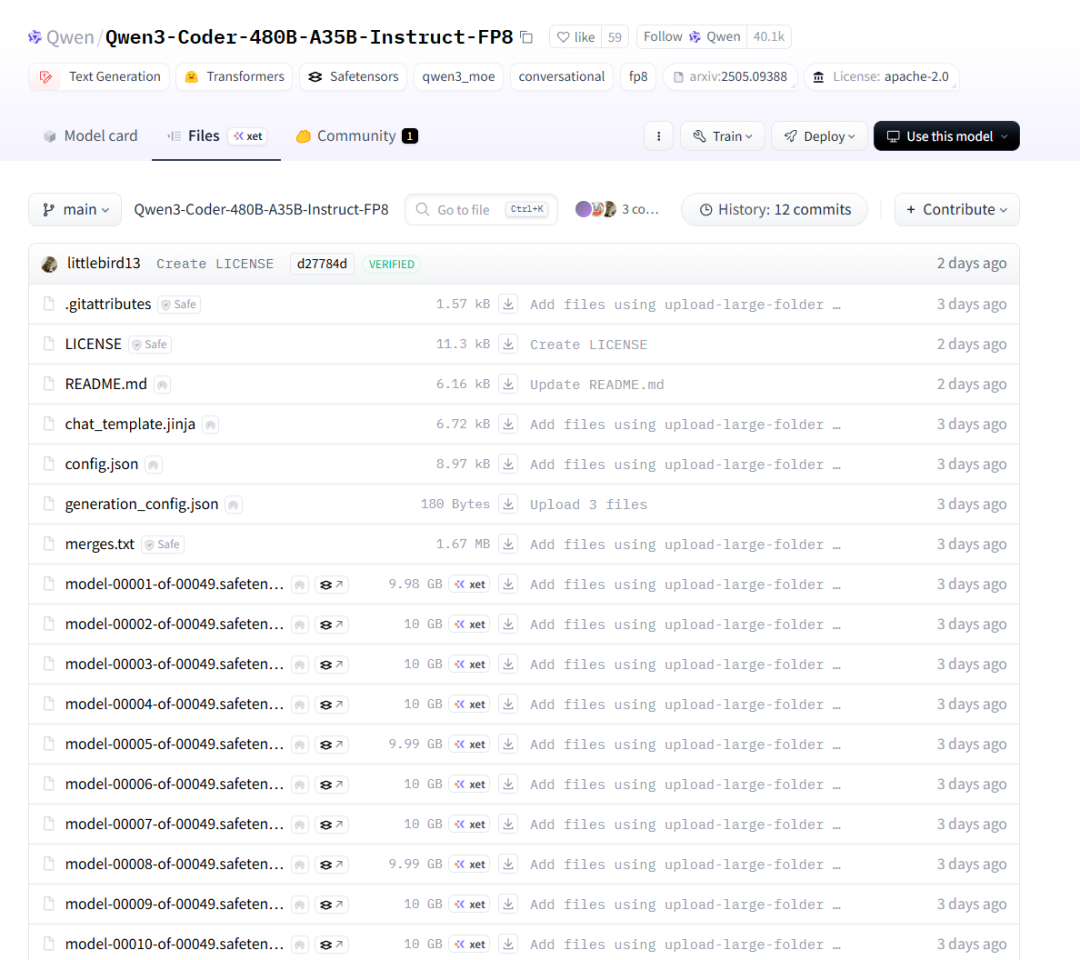
Task: Filter by Safetensors tag
Action: coord(353,76)
